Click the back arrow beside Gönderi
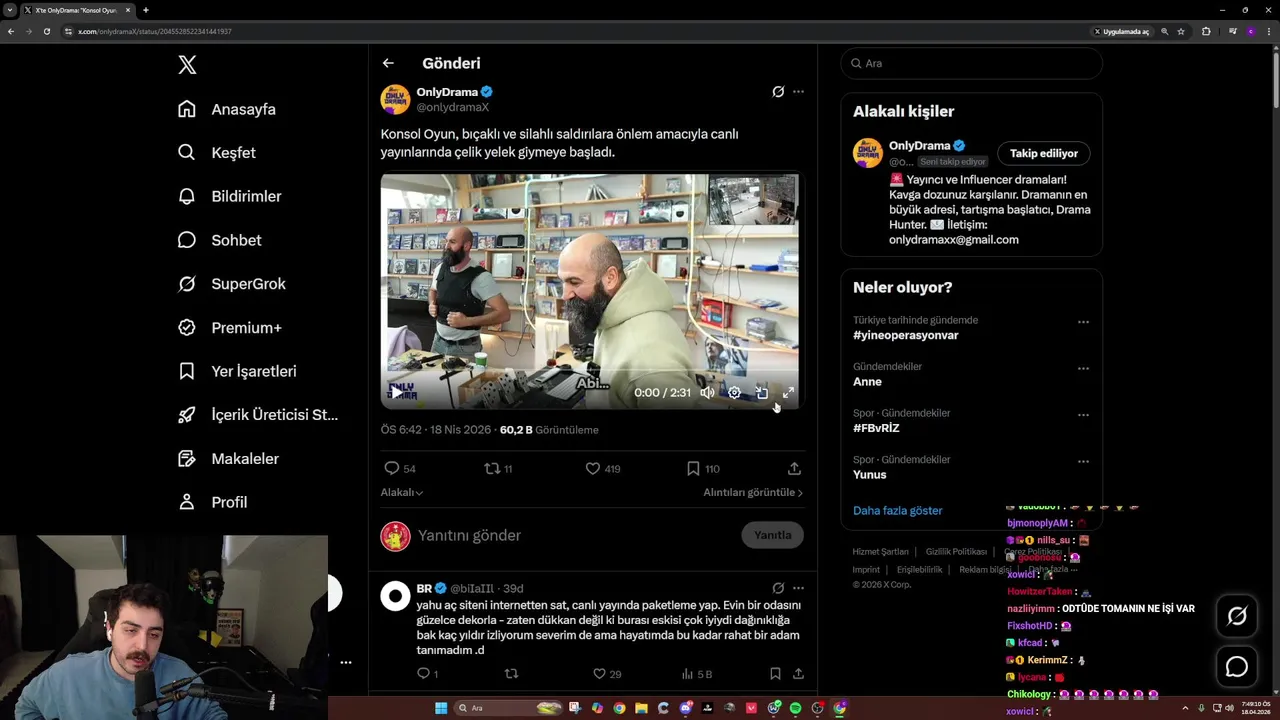 pyautogui.click(x=388, y=63)
